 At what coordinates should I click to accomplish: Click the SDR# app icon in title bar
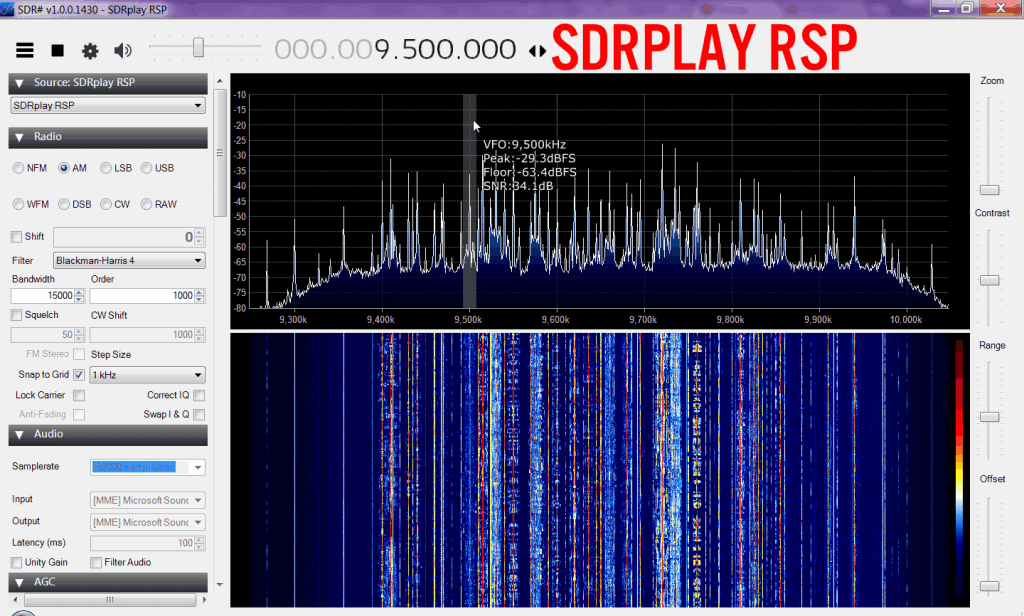tap(7, 9)
